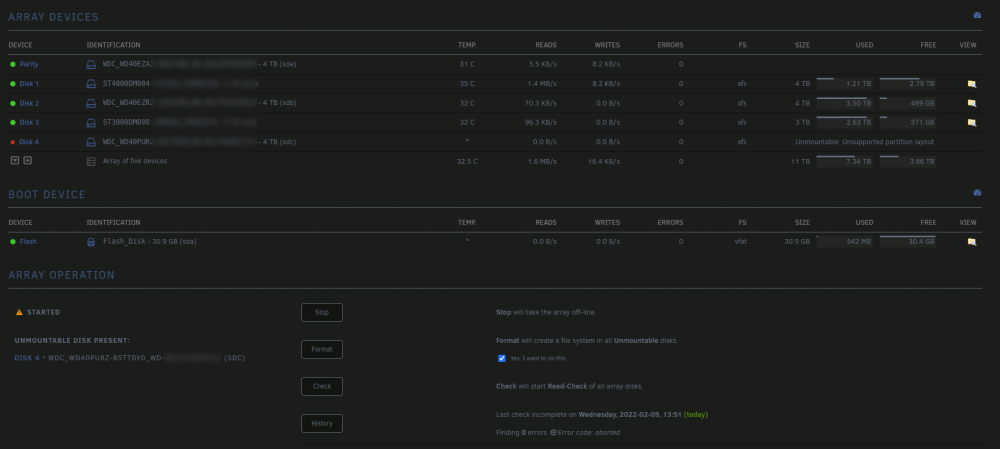
Task: Open the Flash device link
Action: click(28, 242)
